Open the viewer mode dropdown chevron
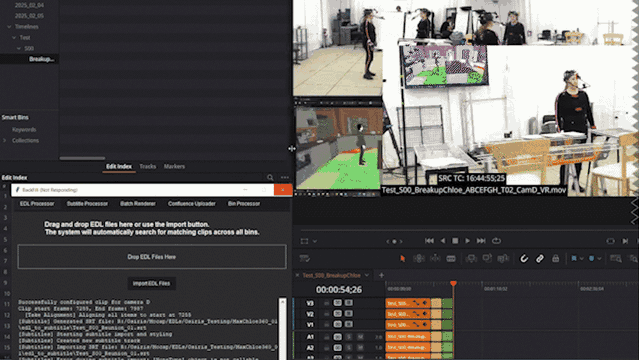The width and height of the screenshot is (640, 360). click(315, 241)
